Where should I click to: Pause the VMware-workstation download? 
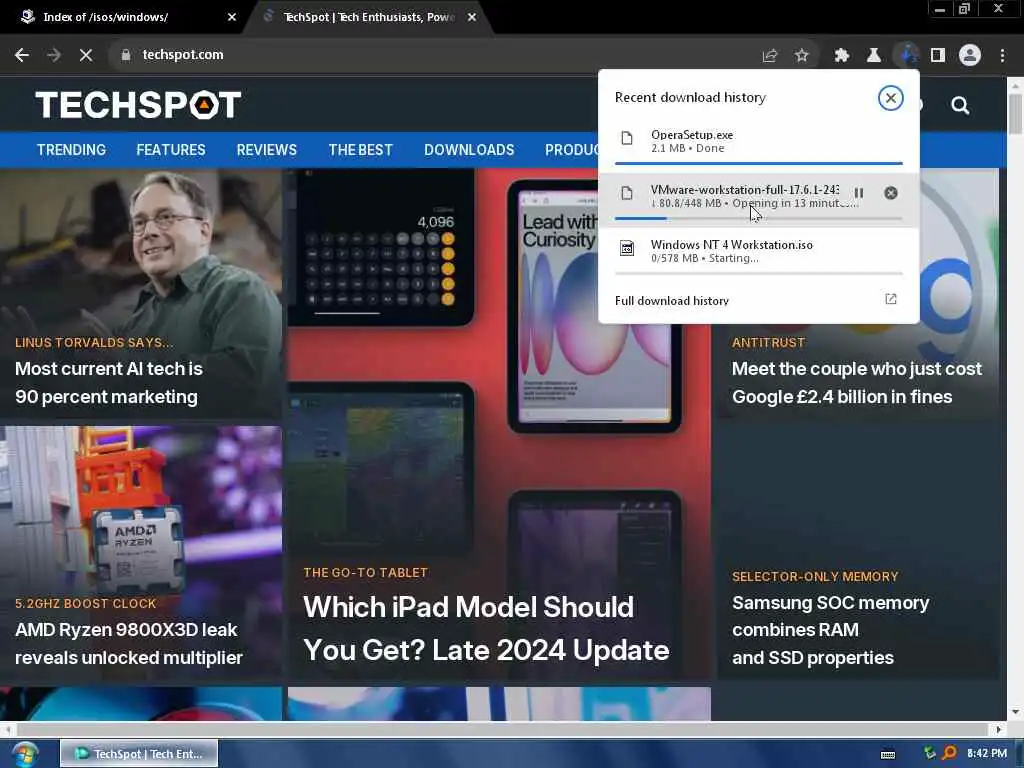pyautogui.click(x=859, y=193)
